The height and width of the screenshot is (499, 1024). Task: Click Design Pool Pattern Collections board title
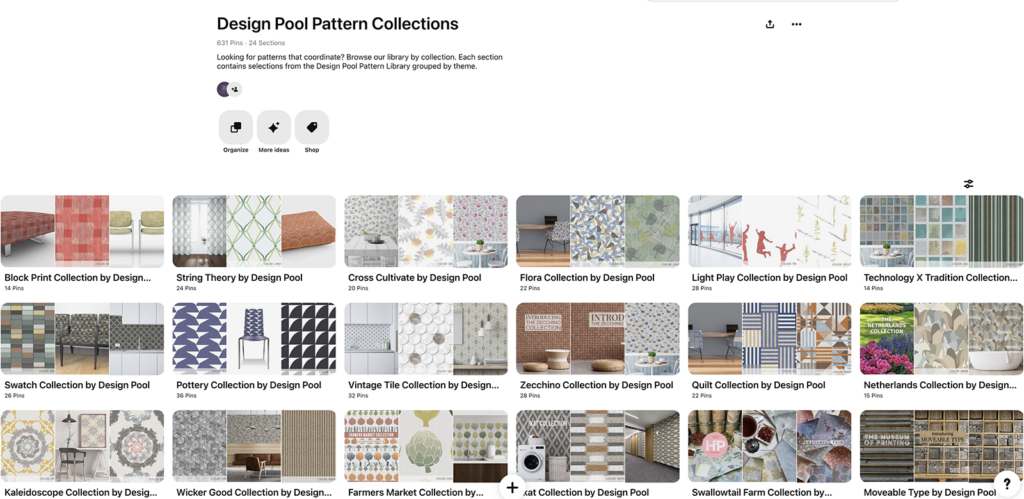click(338, 24)
